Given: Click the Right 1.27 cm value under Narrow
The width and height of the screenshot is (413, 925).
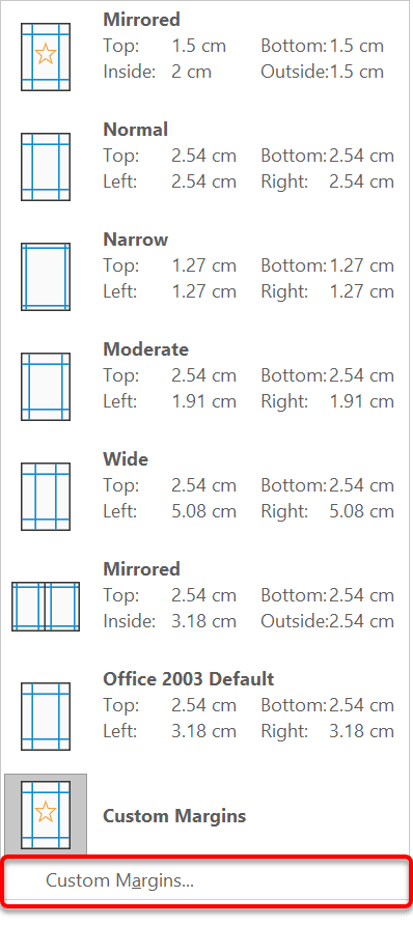Looking at the screenshot, I should 361,291.
